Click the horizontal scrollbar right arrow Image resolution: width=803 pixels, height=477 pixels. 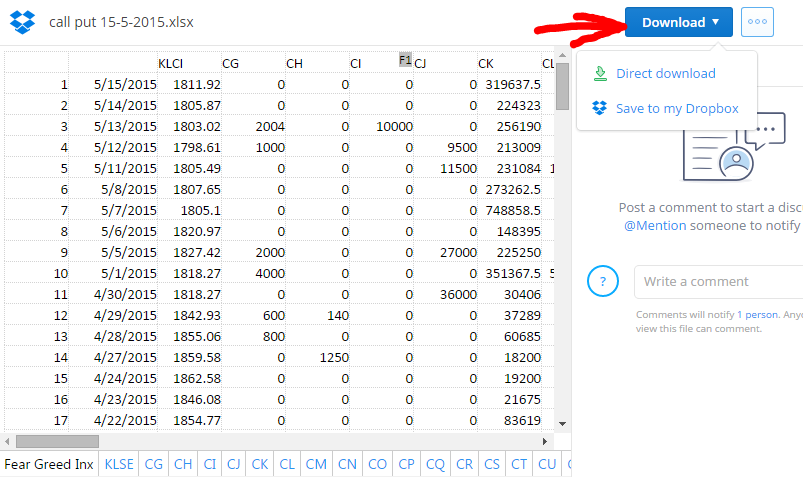(x=544, y=441)
